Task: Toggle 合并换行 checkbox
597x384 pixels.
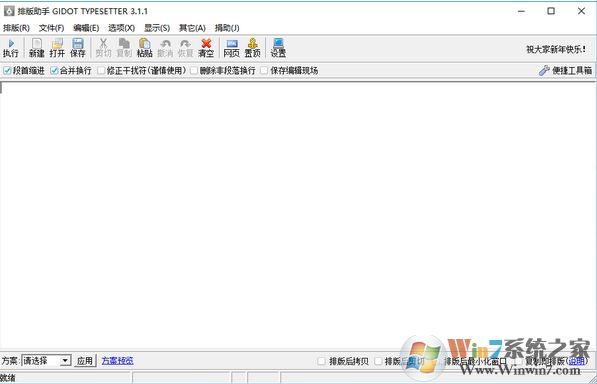Action: (x=54, y=70)
